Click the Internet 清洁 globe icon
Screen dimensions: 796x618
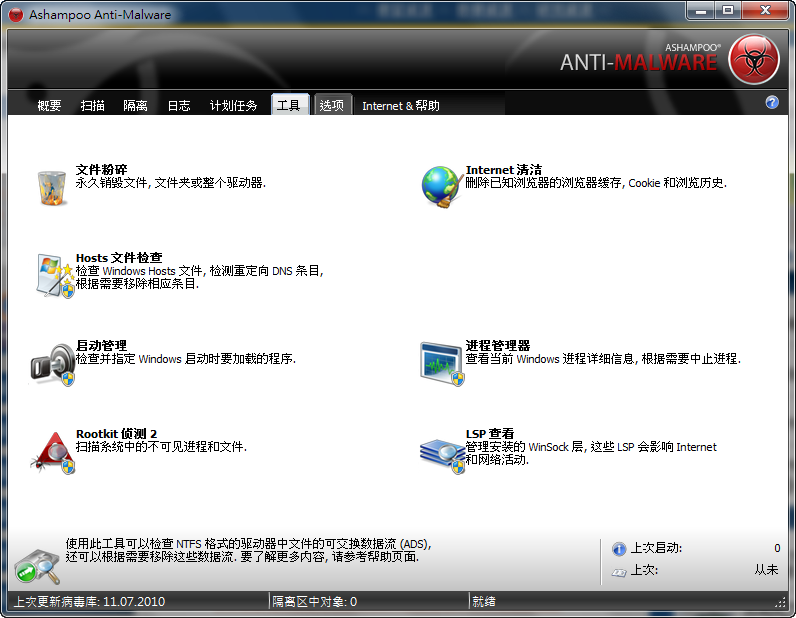point(440,186)
